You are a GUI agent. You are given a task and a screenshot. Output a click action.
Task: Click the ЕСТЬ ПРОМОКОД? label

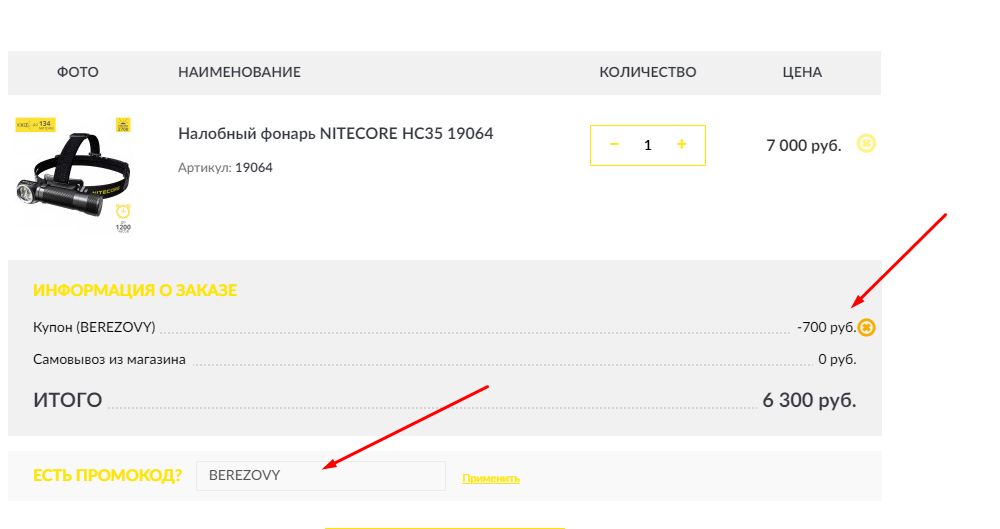pyautogui.click(x=107, y=475)
